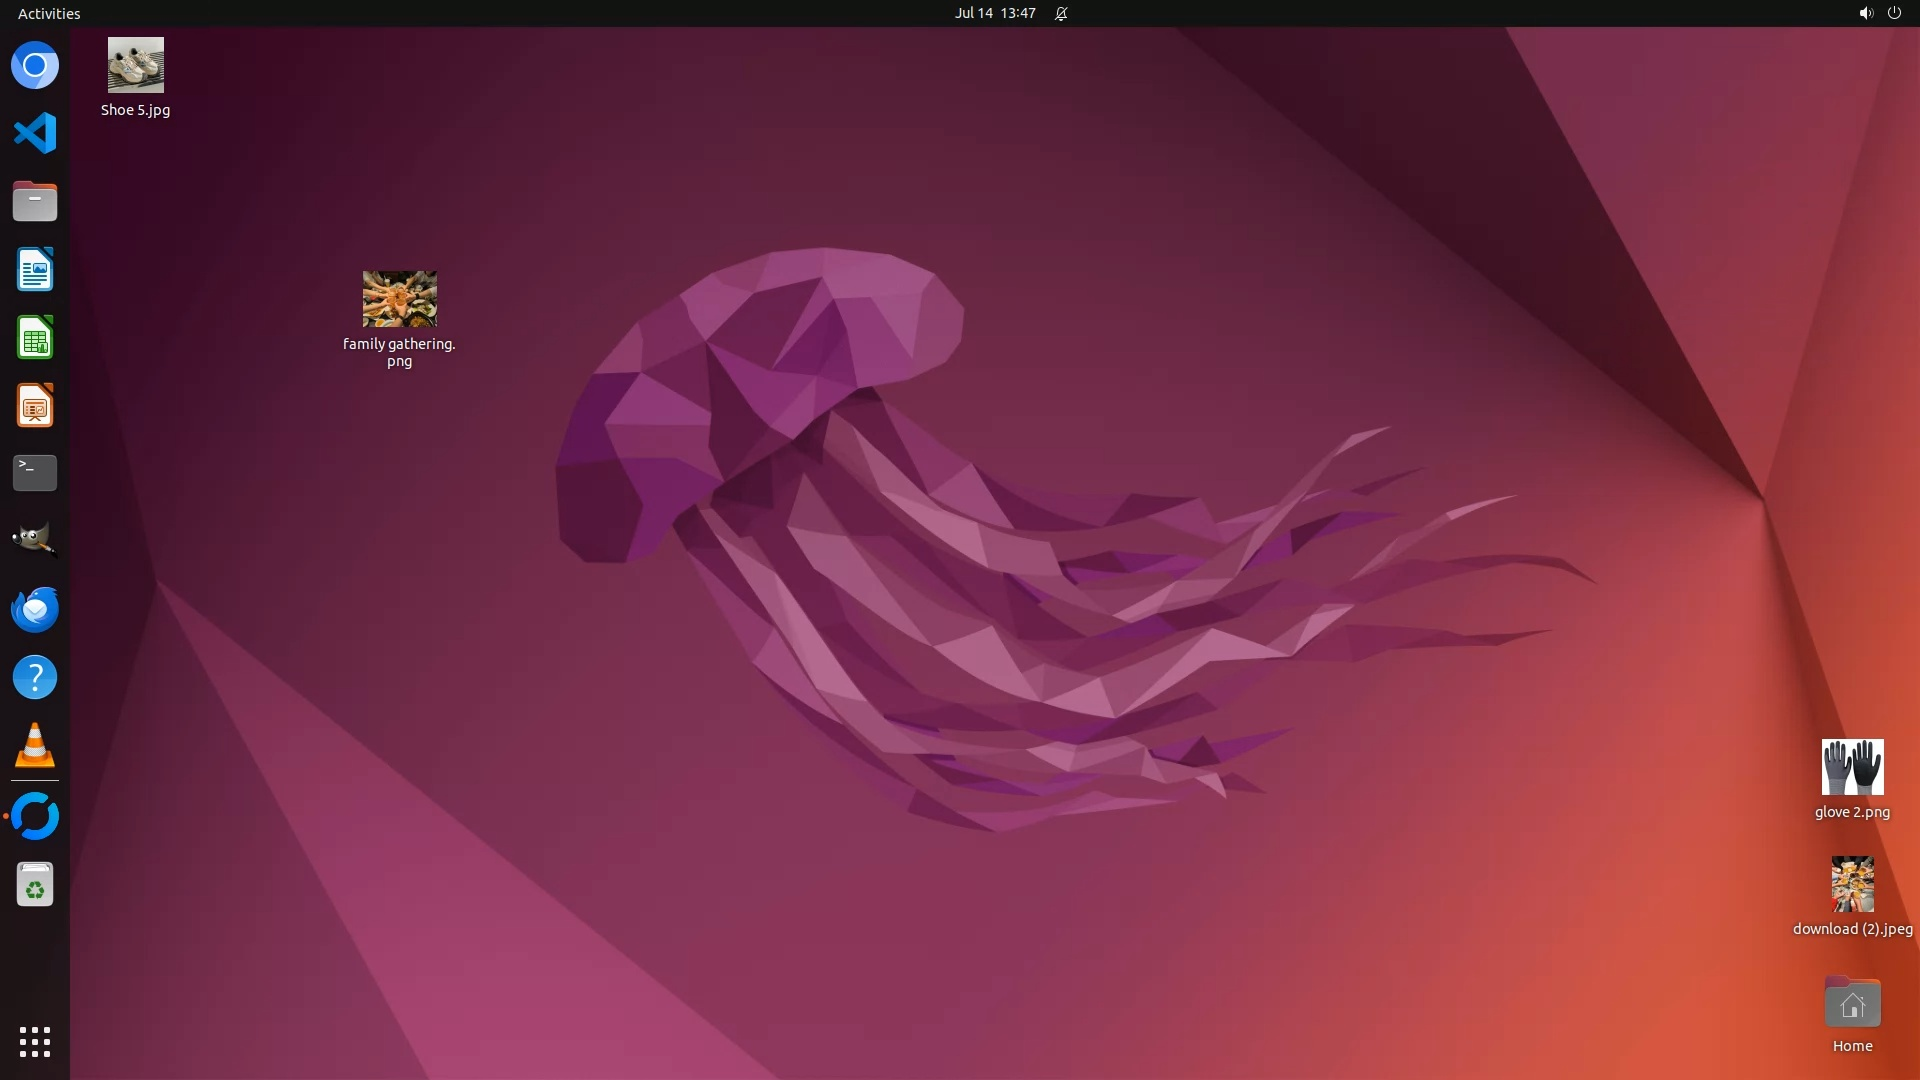The width and height of the screenshot is (1920, 1080).
Task: Launch VLC media player from dock
Action: pos(35,746)
